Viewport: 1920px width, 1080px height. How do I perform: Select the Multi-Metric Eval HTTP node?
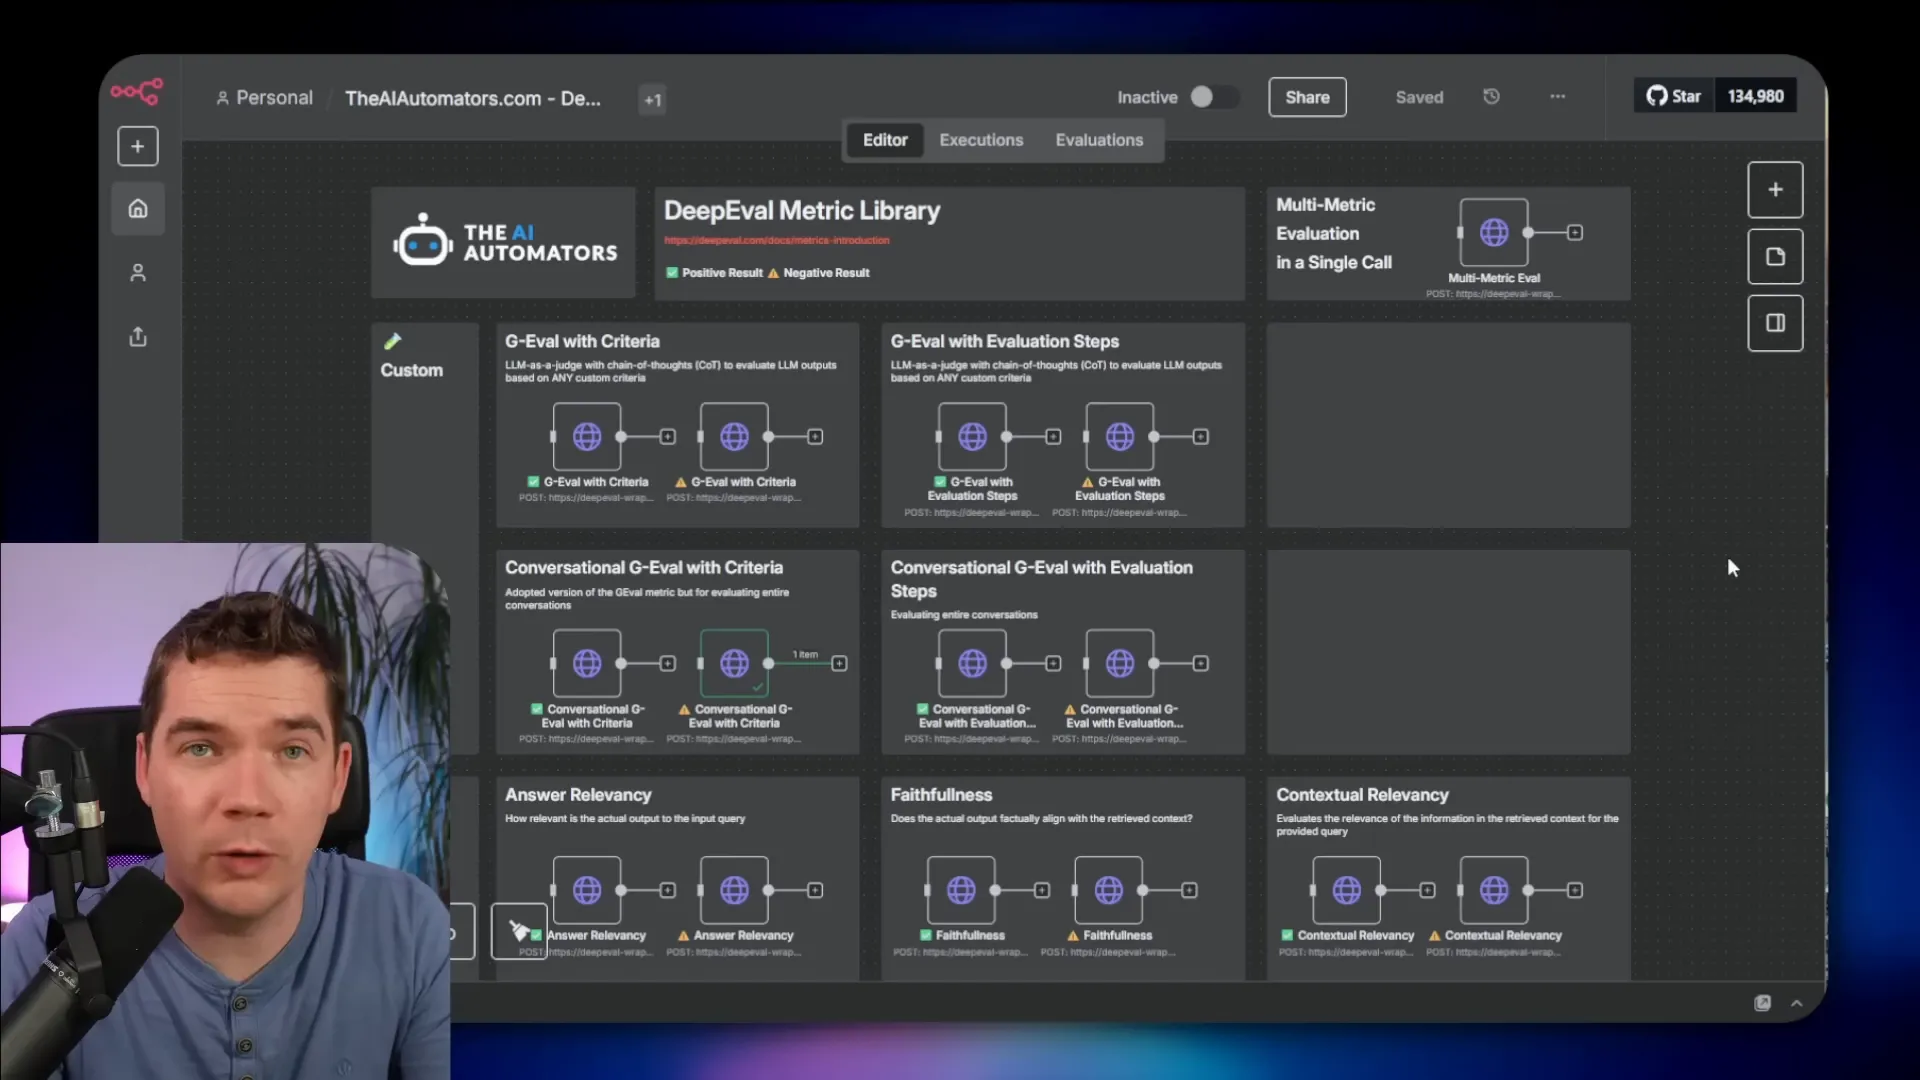coord(1494,233)
